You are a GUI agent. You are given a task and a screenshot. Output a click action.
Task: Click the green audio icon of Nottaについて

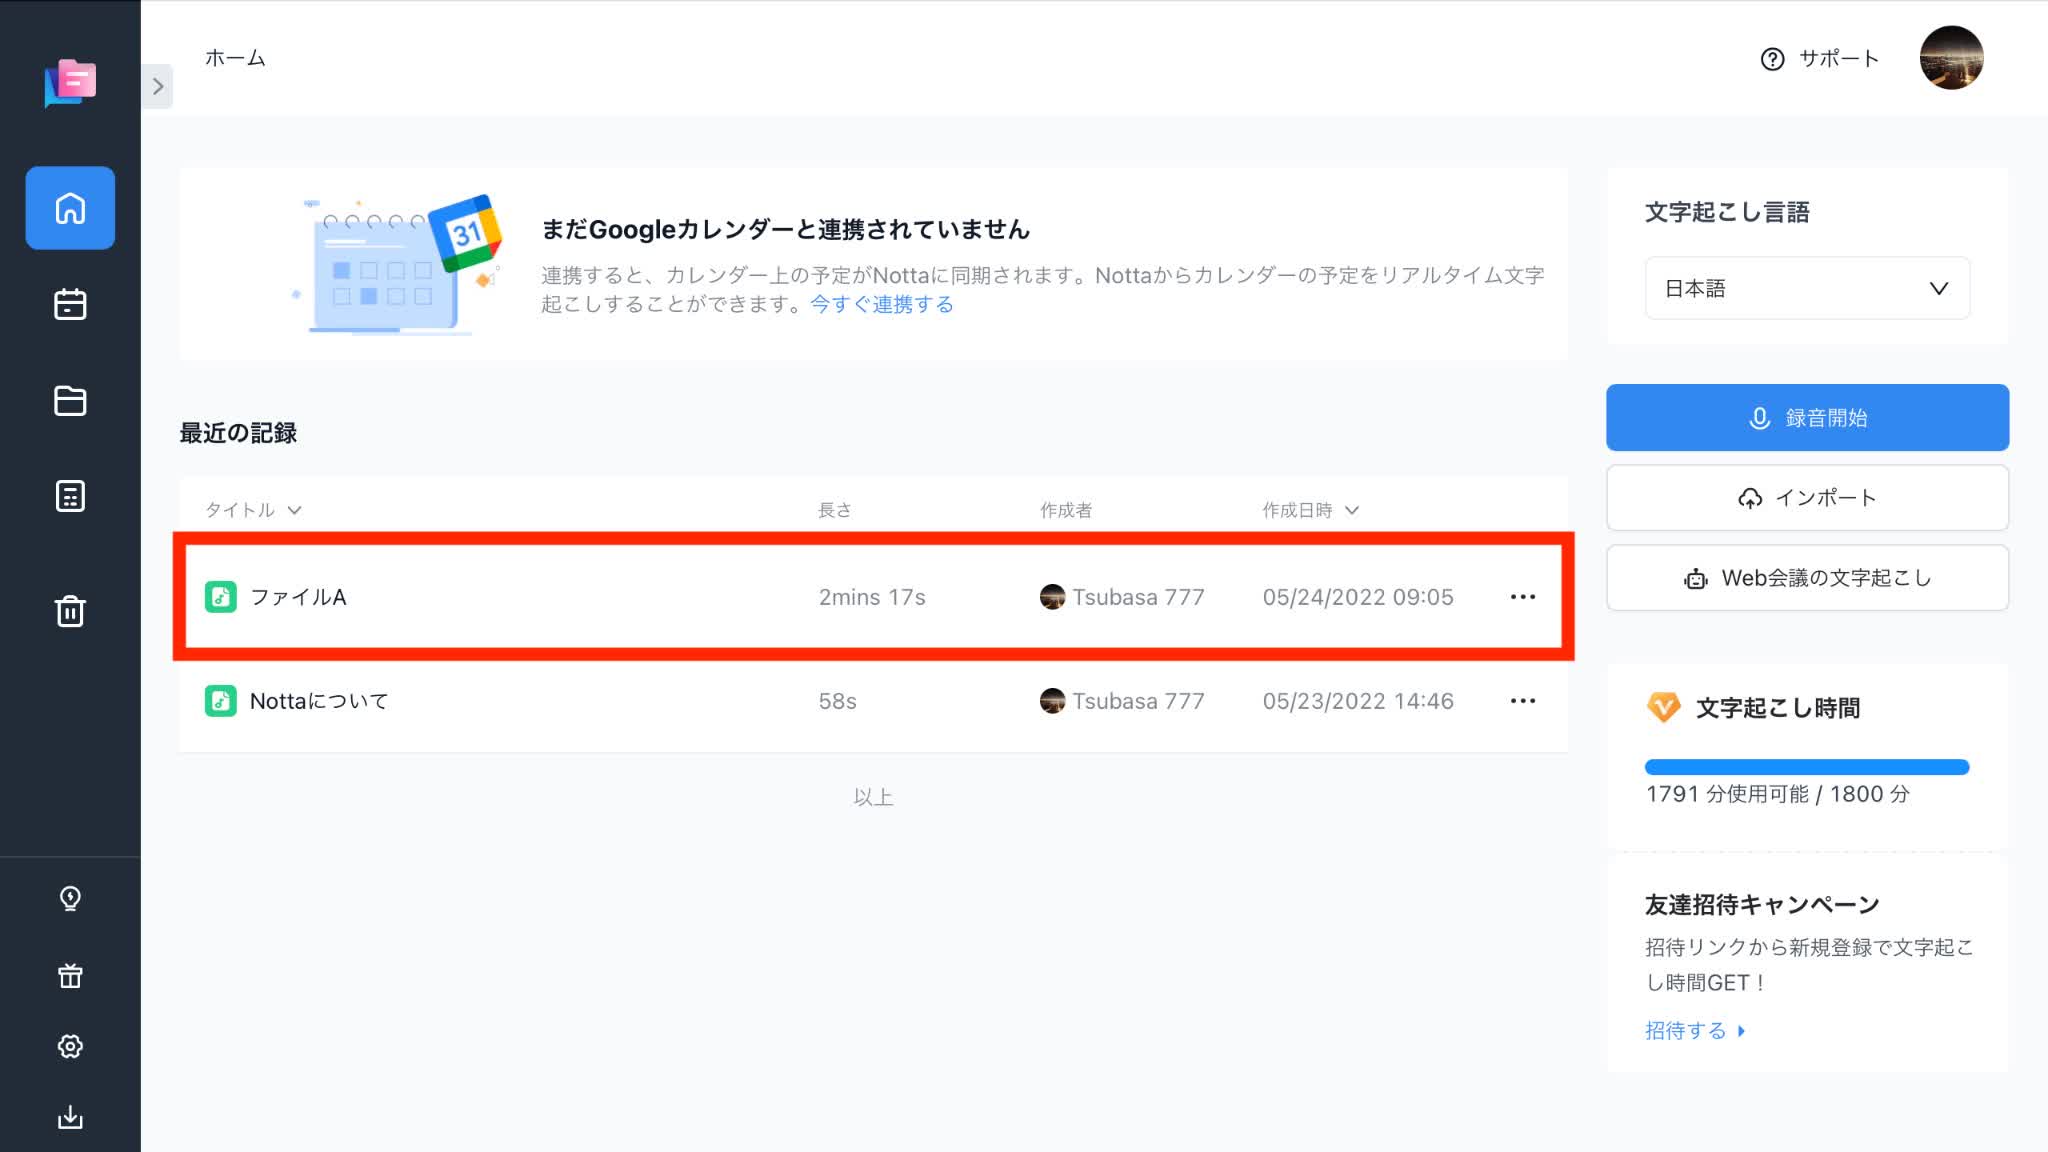pyautogui.click(x=221, y=701)
